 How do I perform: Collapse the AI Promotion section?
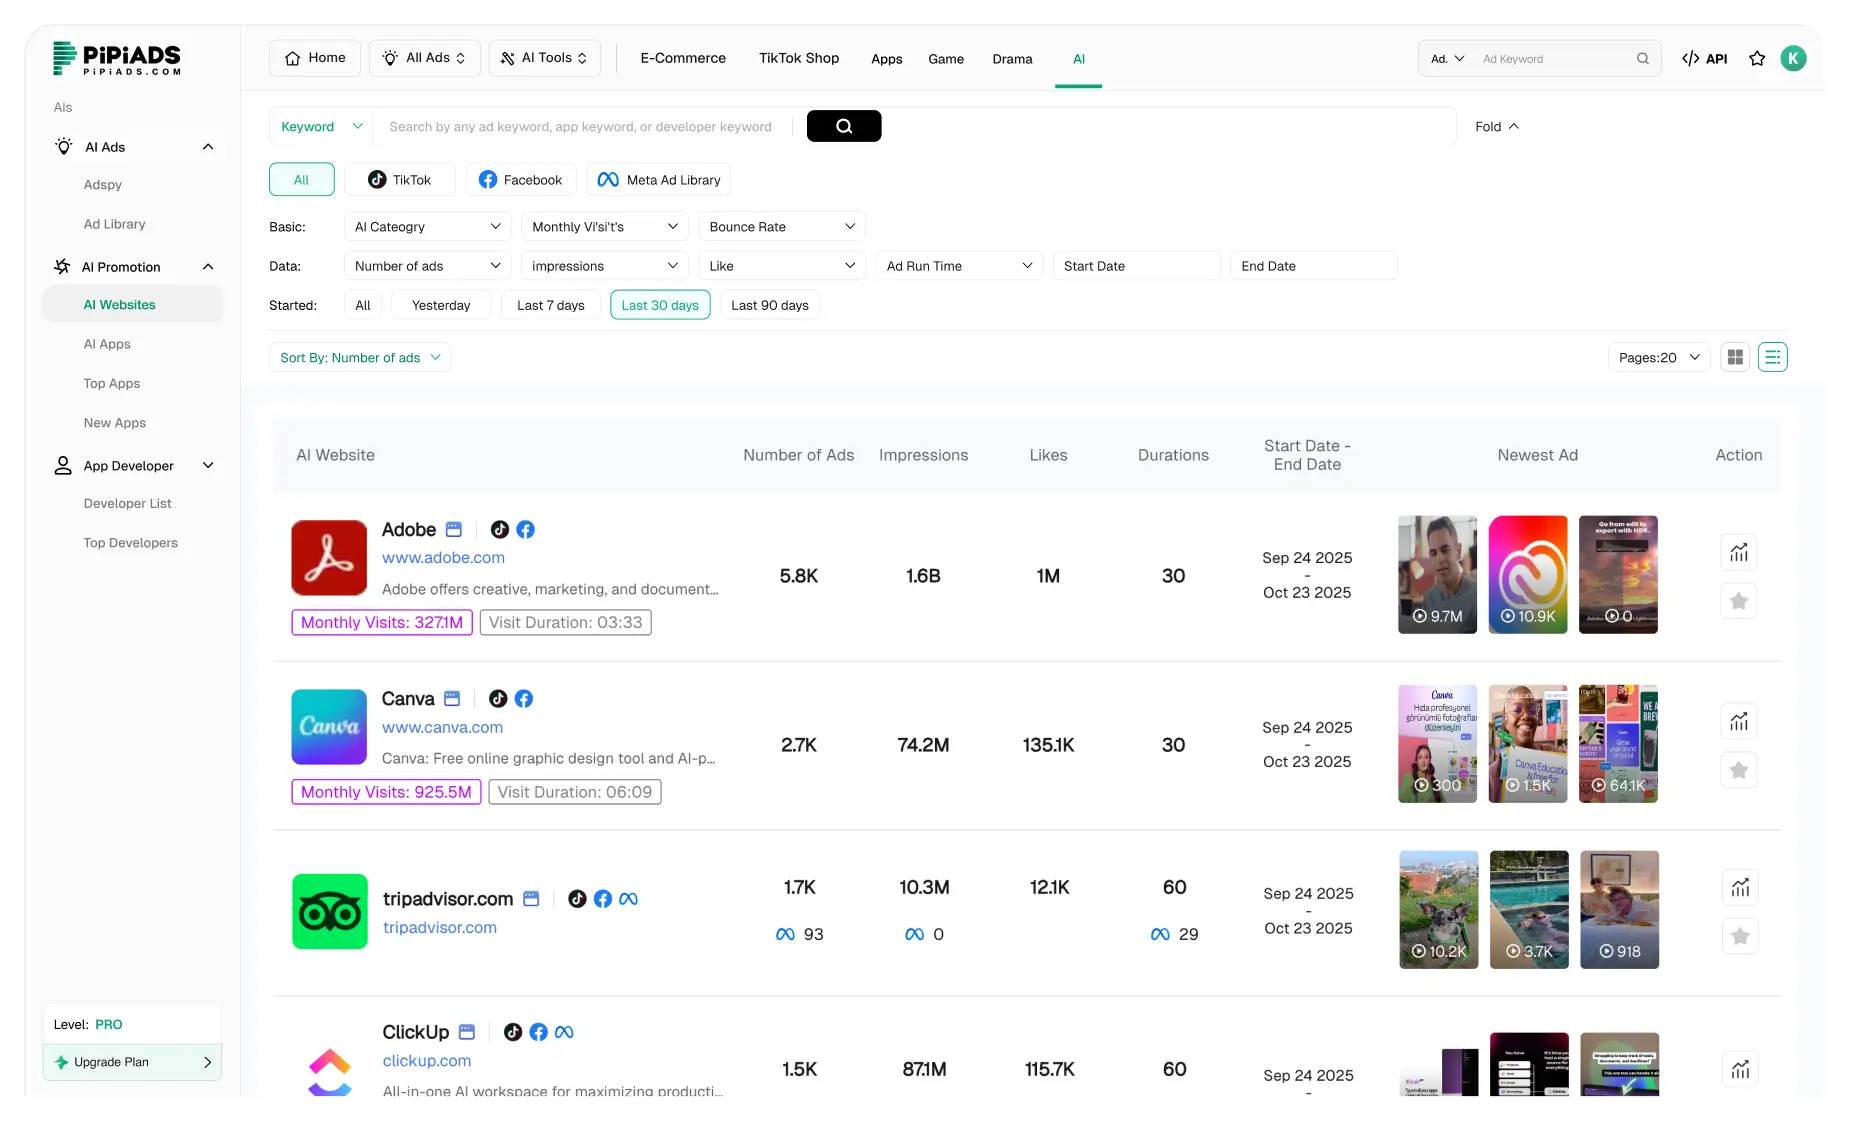coord(208,266)
